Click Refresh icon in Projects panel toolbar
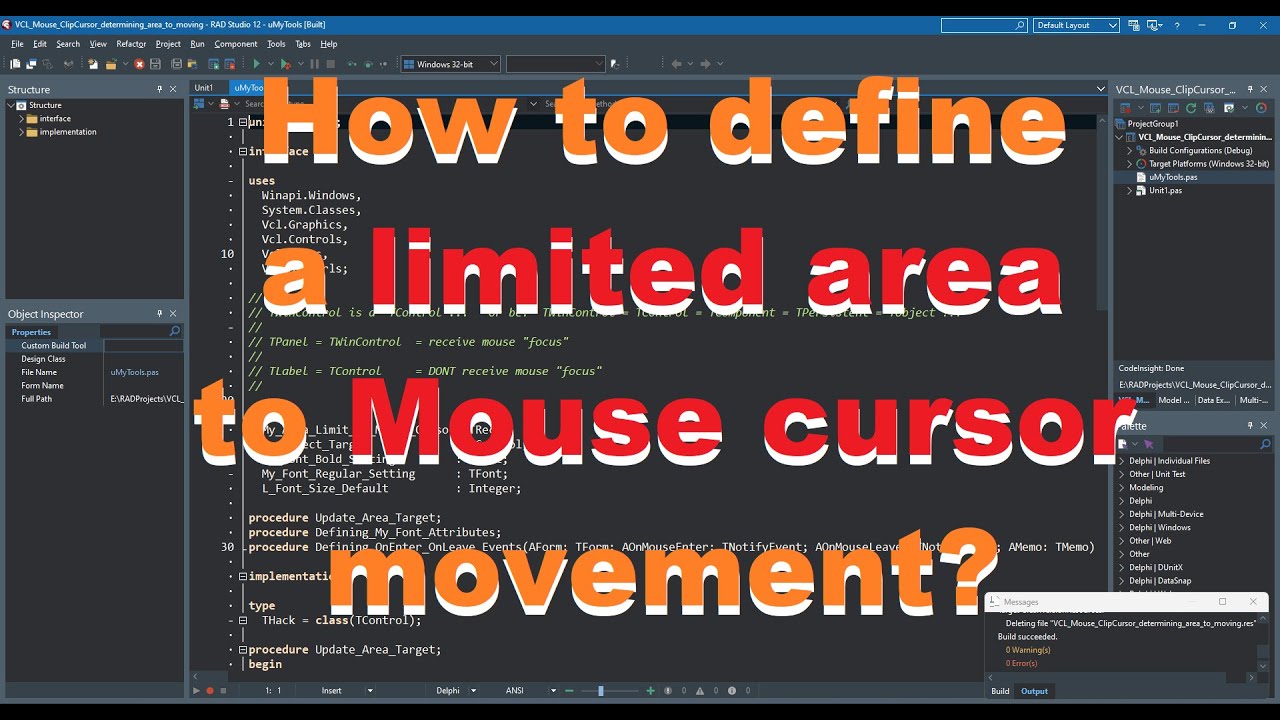Screen dimensions: 1280x720 point(1191,107)
